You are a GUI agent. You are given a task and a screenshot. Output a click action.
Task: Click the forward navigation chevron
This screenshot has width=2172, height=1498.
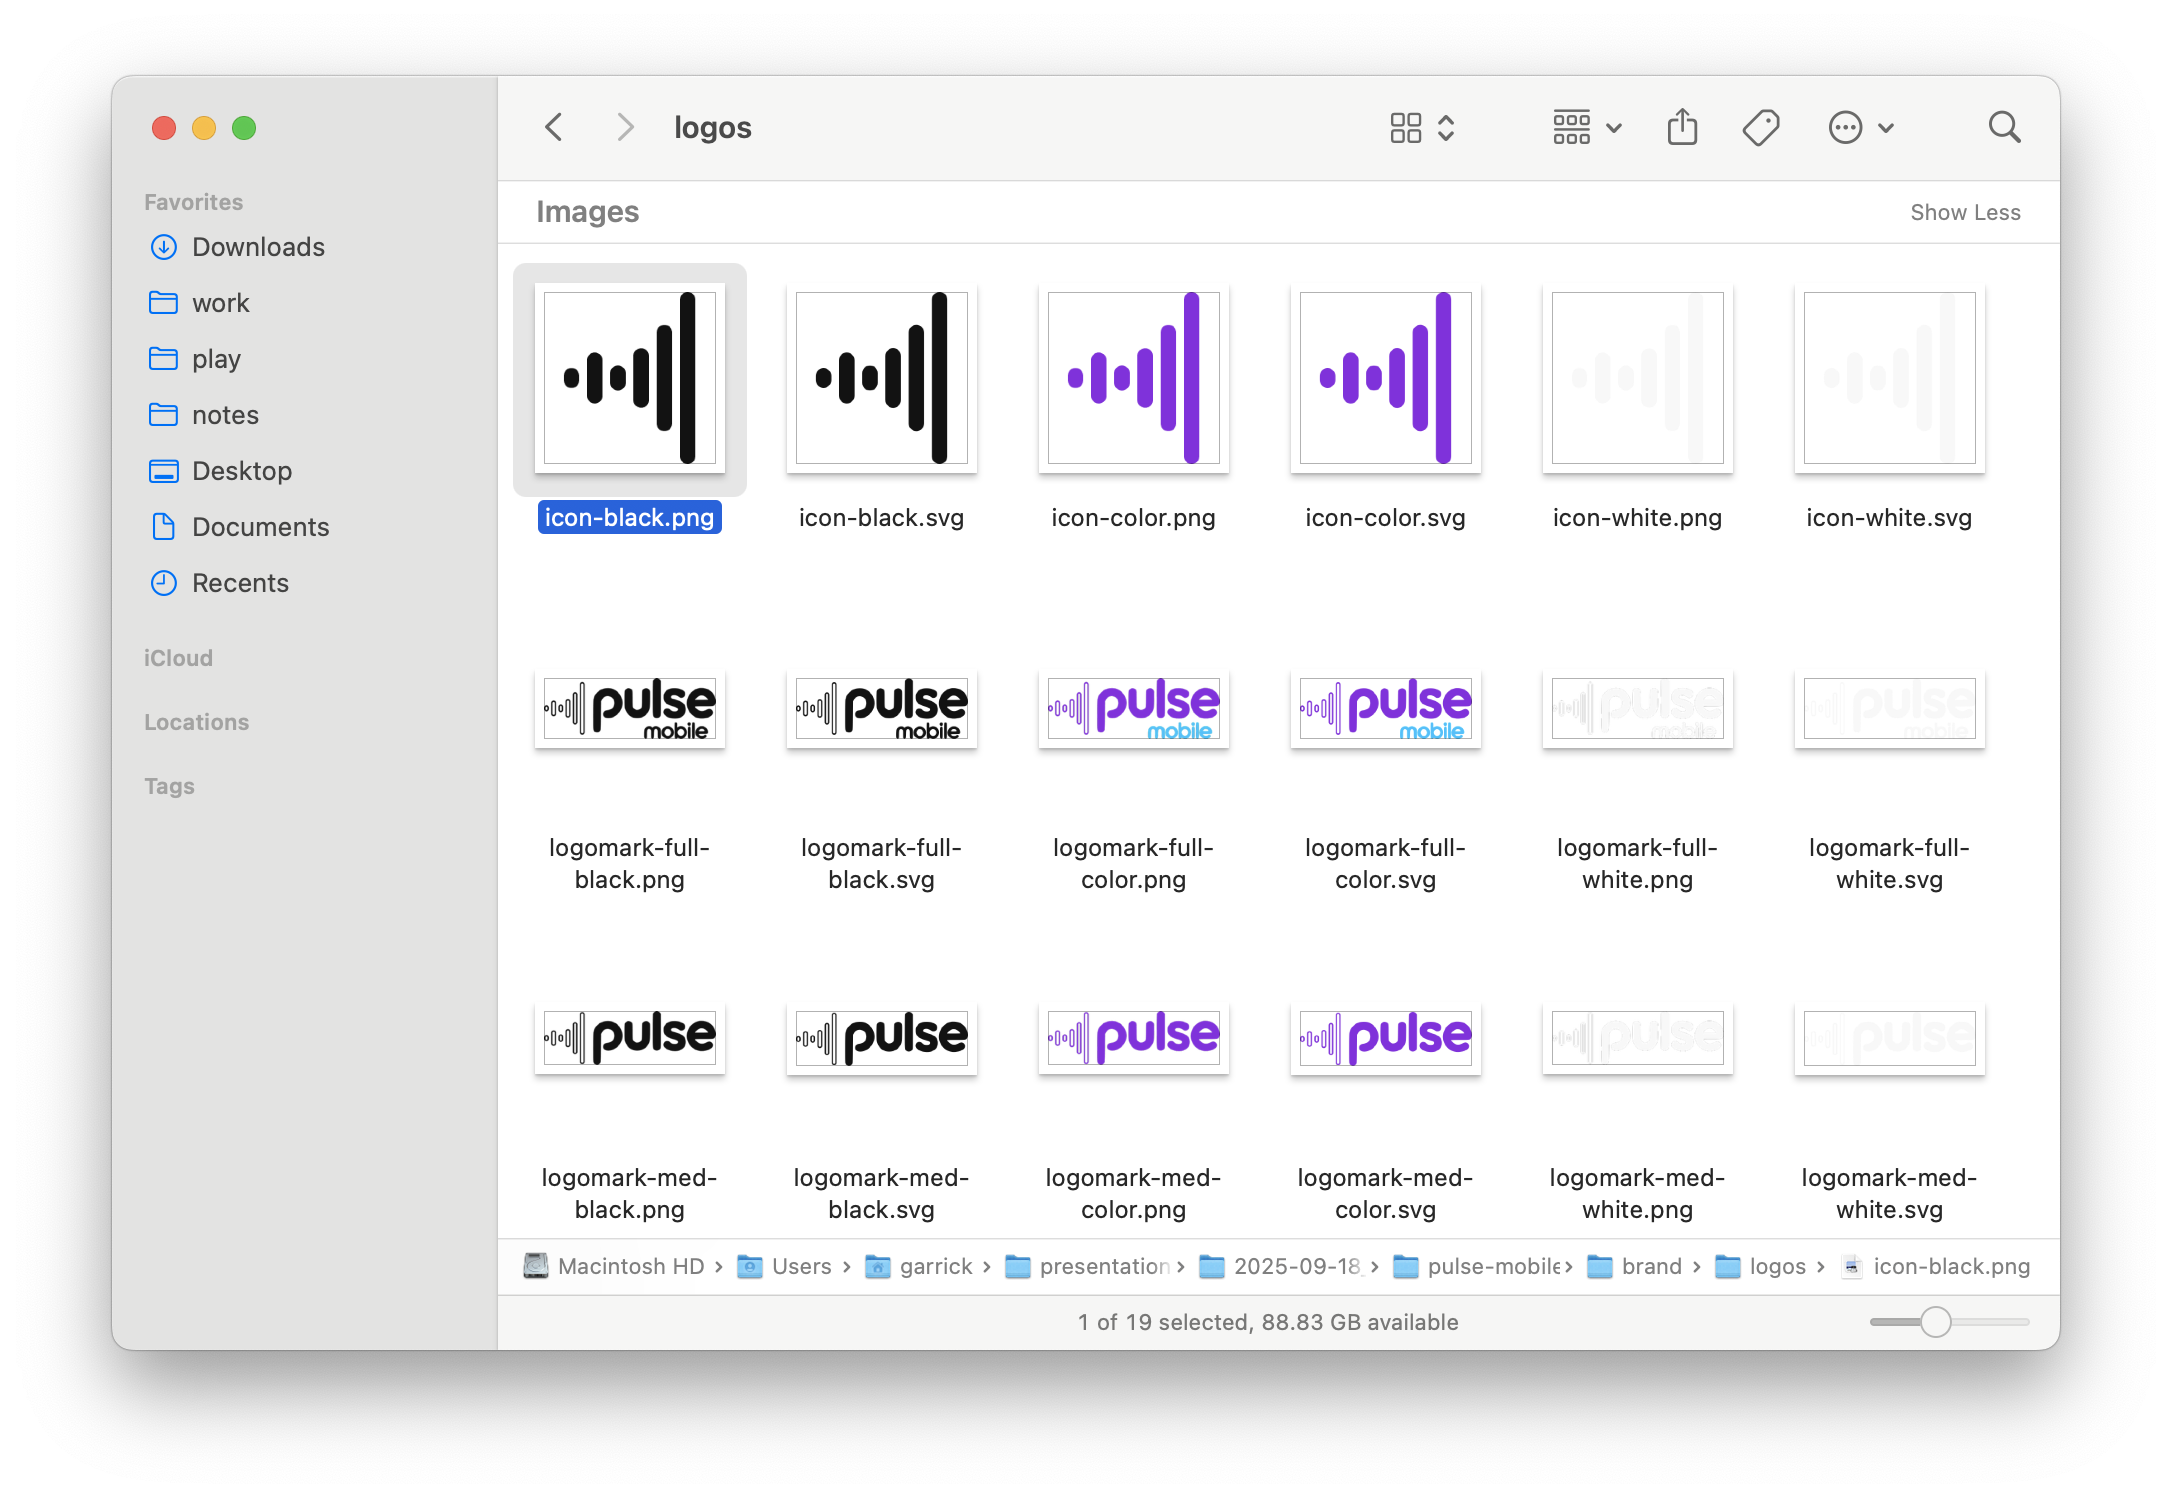(x=625, y=127)
